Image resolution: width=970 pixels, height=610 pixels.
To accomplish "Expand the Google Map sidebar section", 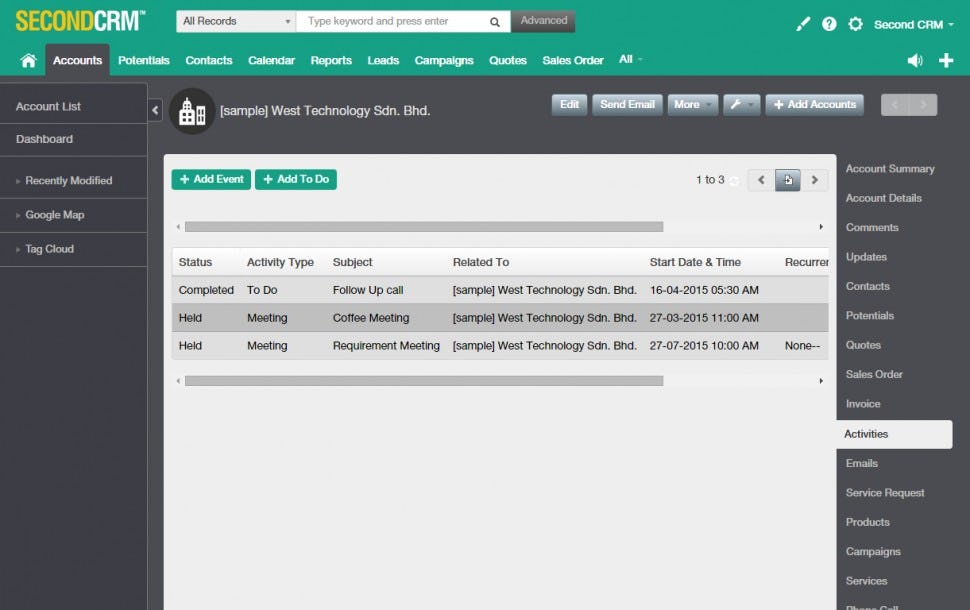I will pos(56,215).
